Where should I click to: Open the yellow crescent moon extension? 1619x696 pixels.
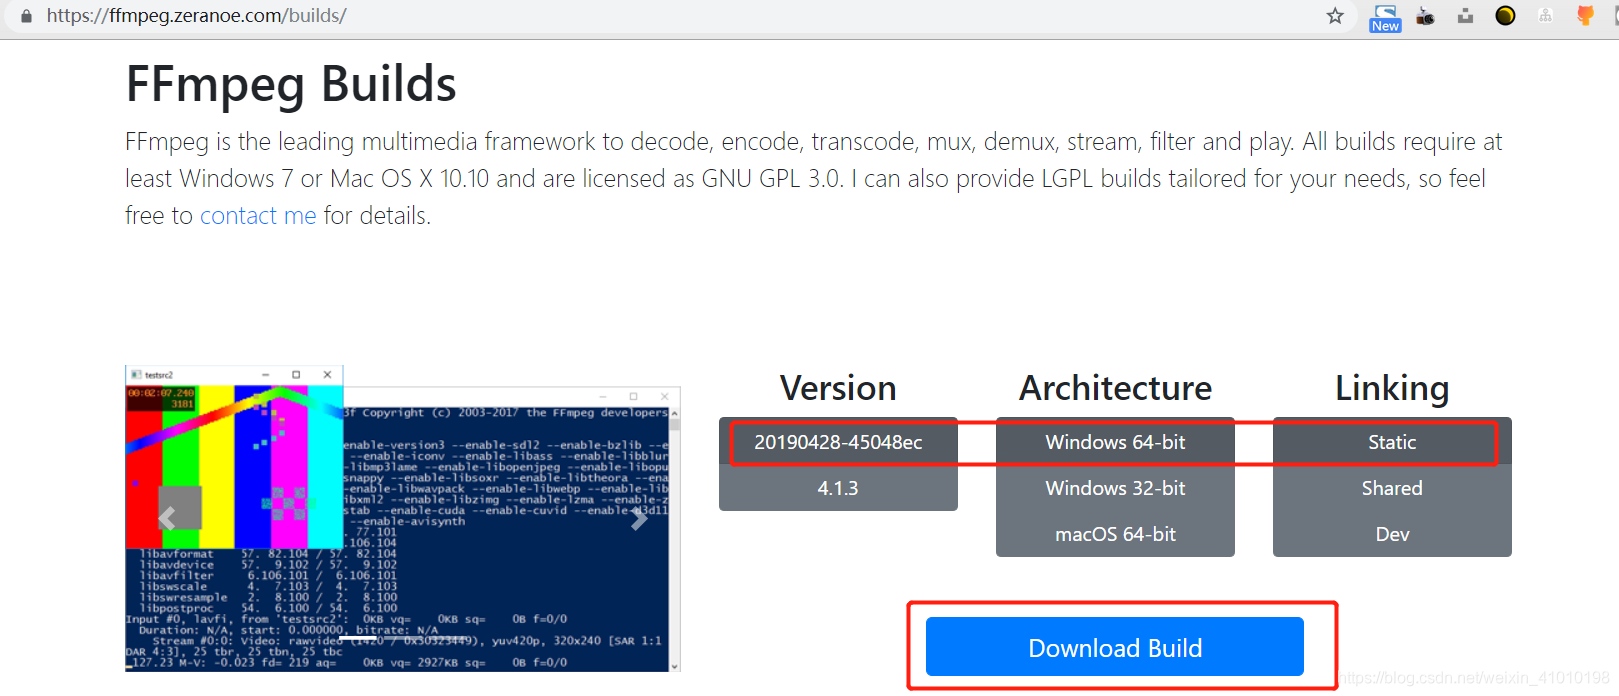pyautogui.click(x=1505, y=16)
